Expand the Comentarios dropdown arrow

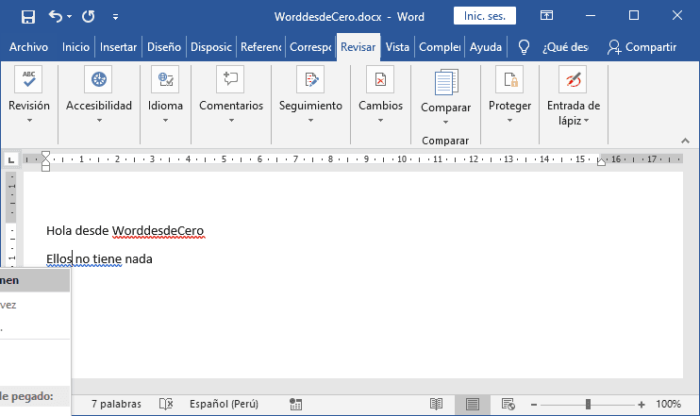coord(231,121)
